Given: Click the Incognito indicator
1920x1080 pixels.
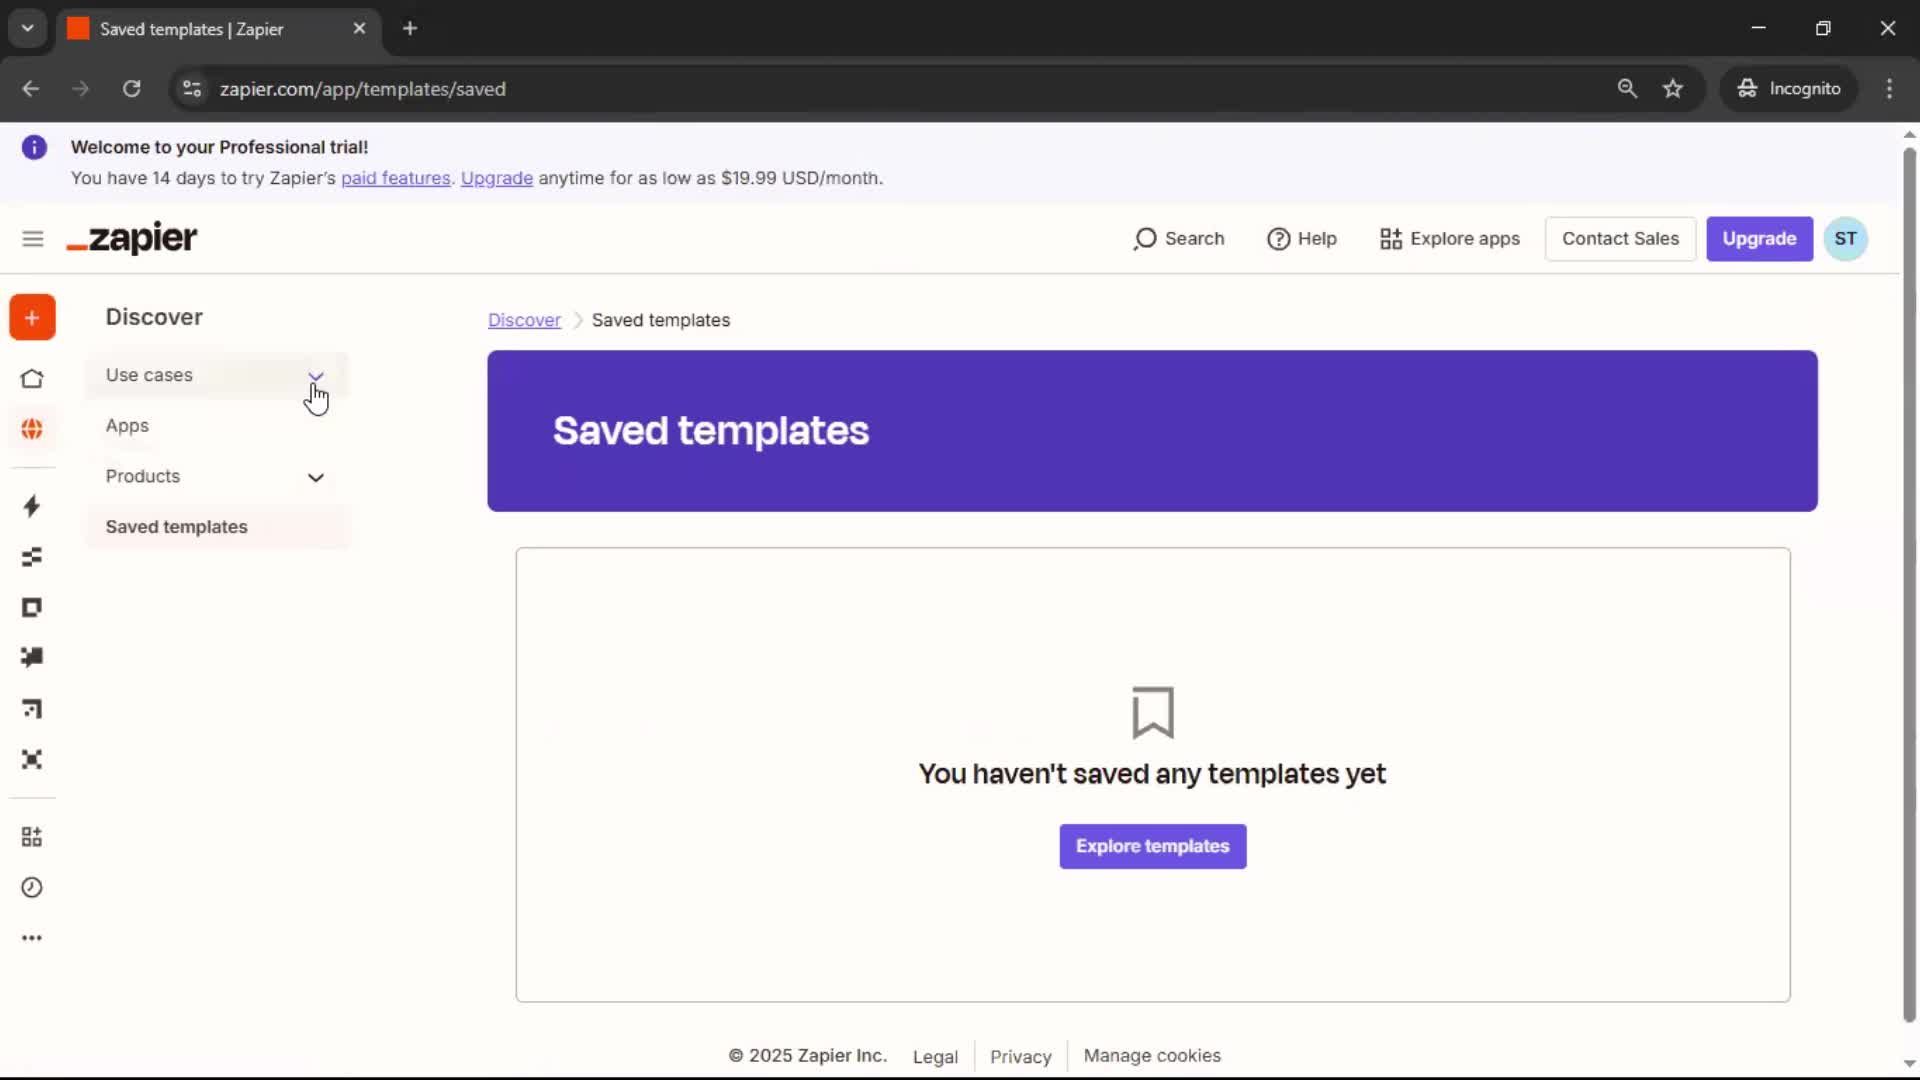Looking at the screenshot, I should pyautogui.click(x=1789, y=89).
